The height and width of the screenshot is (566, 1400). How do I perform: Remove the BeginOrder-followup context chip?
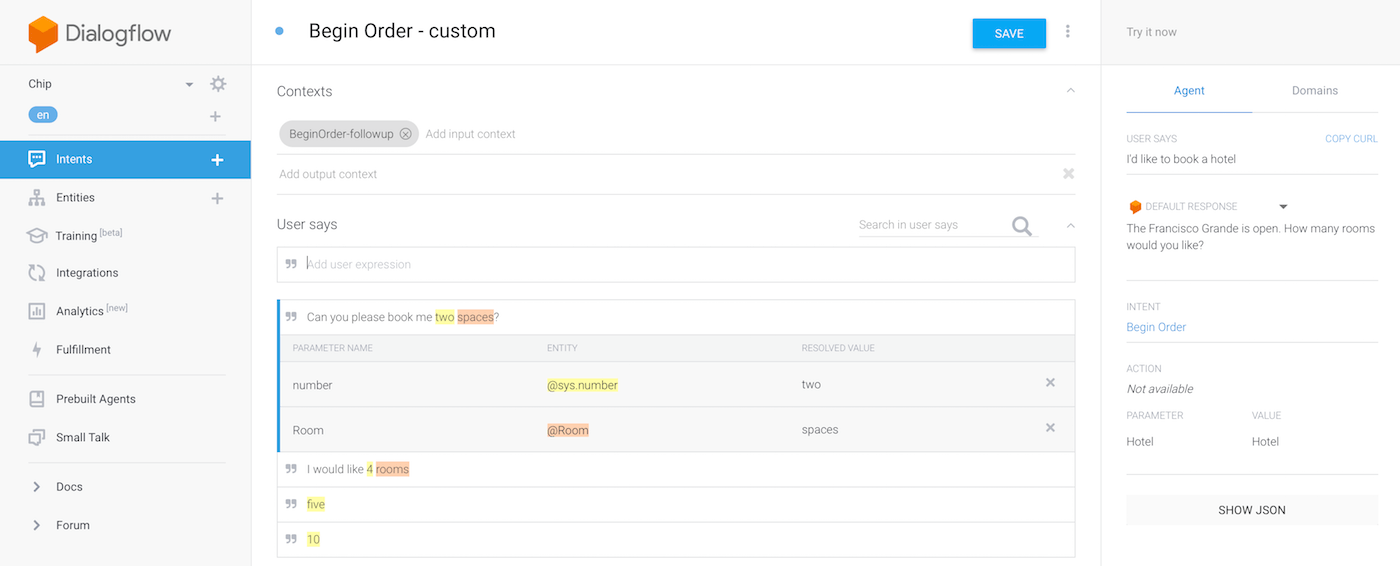(x=405, y=134)
